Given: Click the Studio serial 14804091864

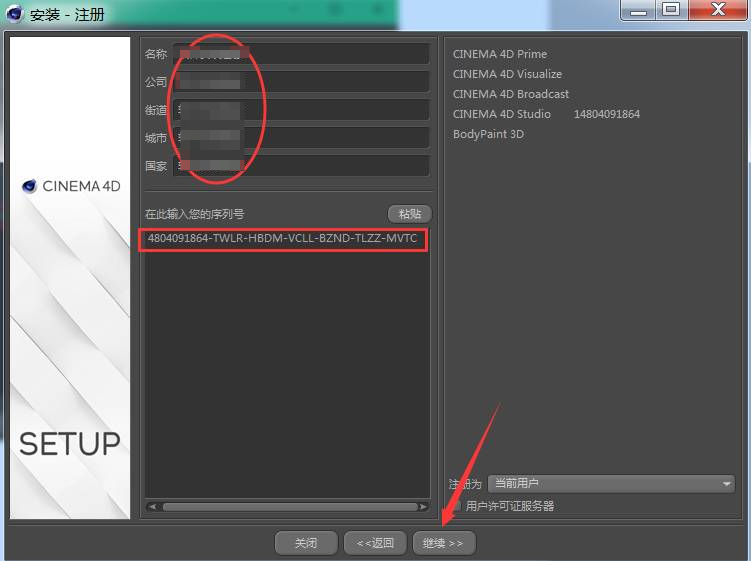Looking at the screenshot, I should (606, 114).
